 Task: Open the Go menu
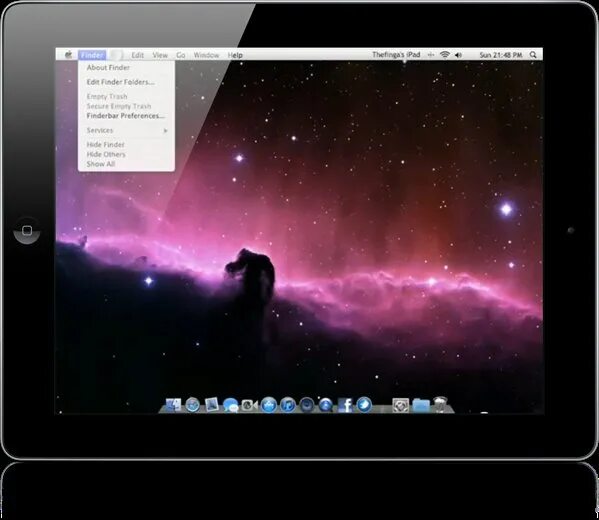[181, 55]
